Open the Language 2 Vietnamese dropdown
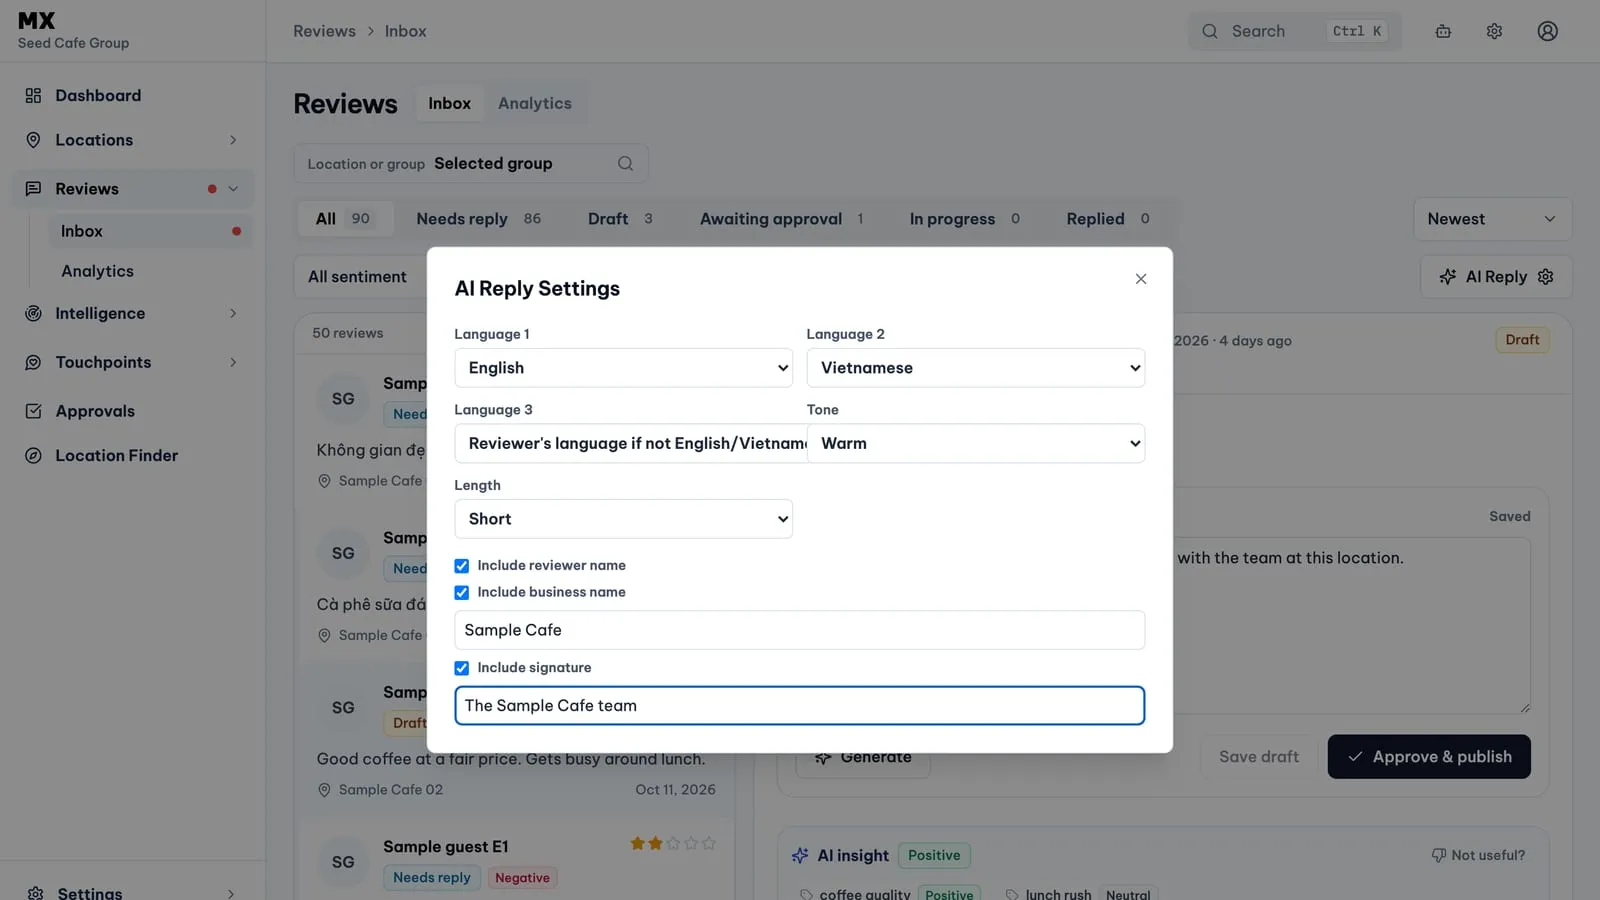The width and height of the screenshot is (1600, 900). click(976, 368)
